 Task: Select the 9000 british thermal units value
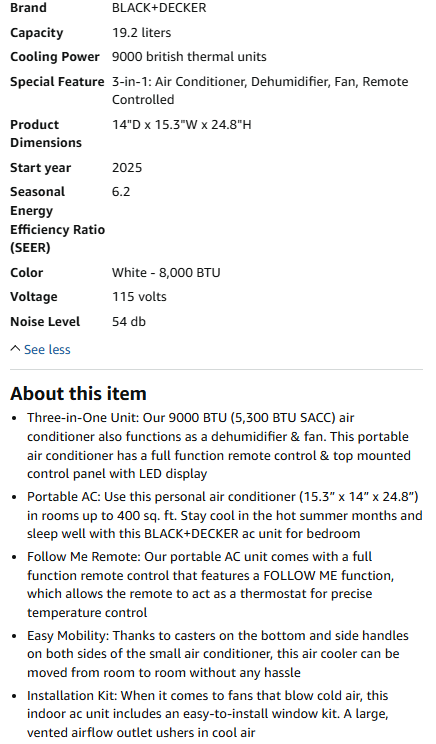pos(189,56)
